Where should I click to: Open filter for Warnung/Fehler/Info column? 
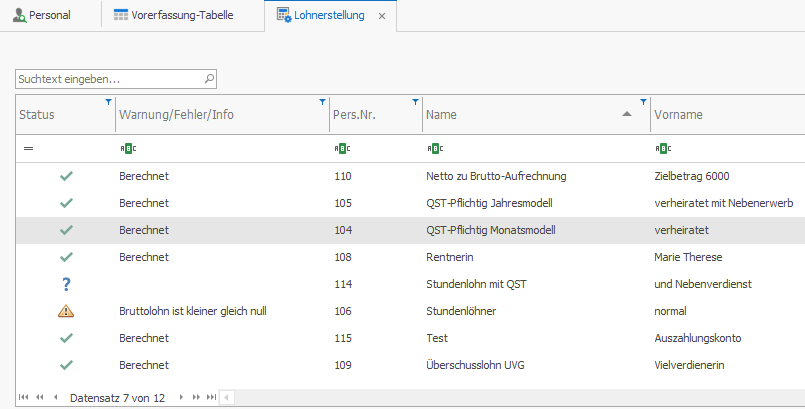tap(322, 102)
